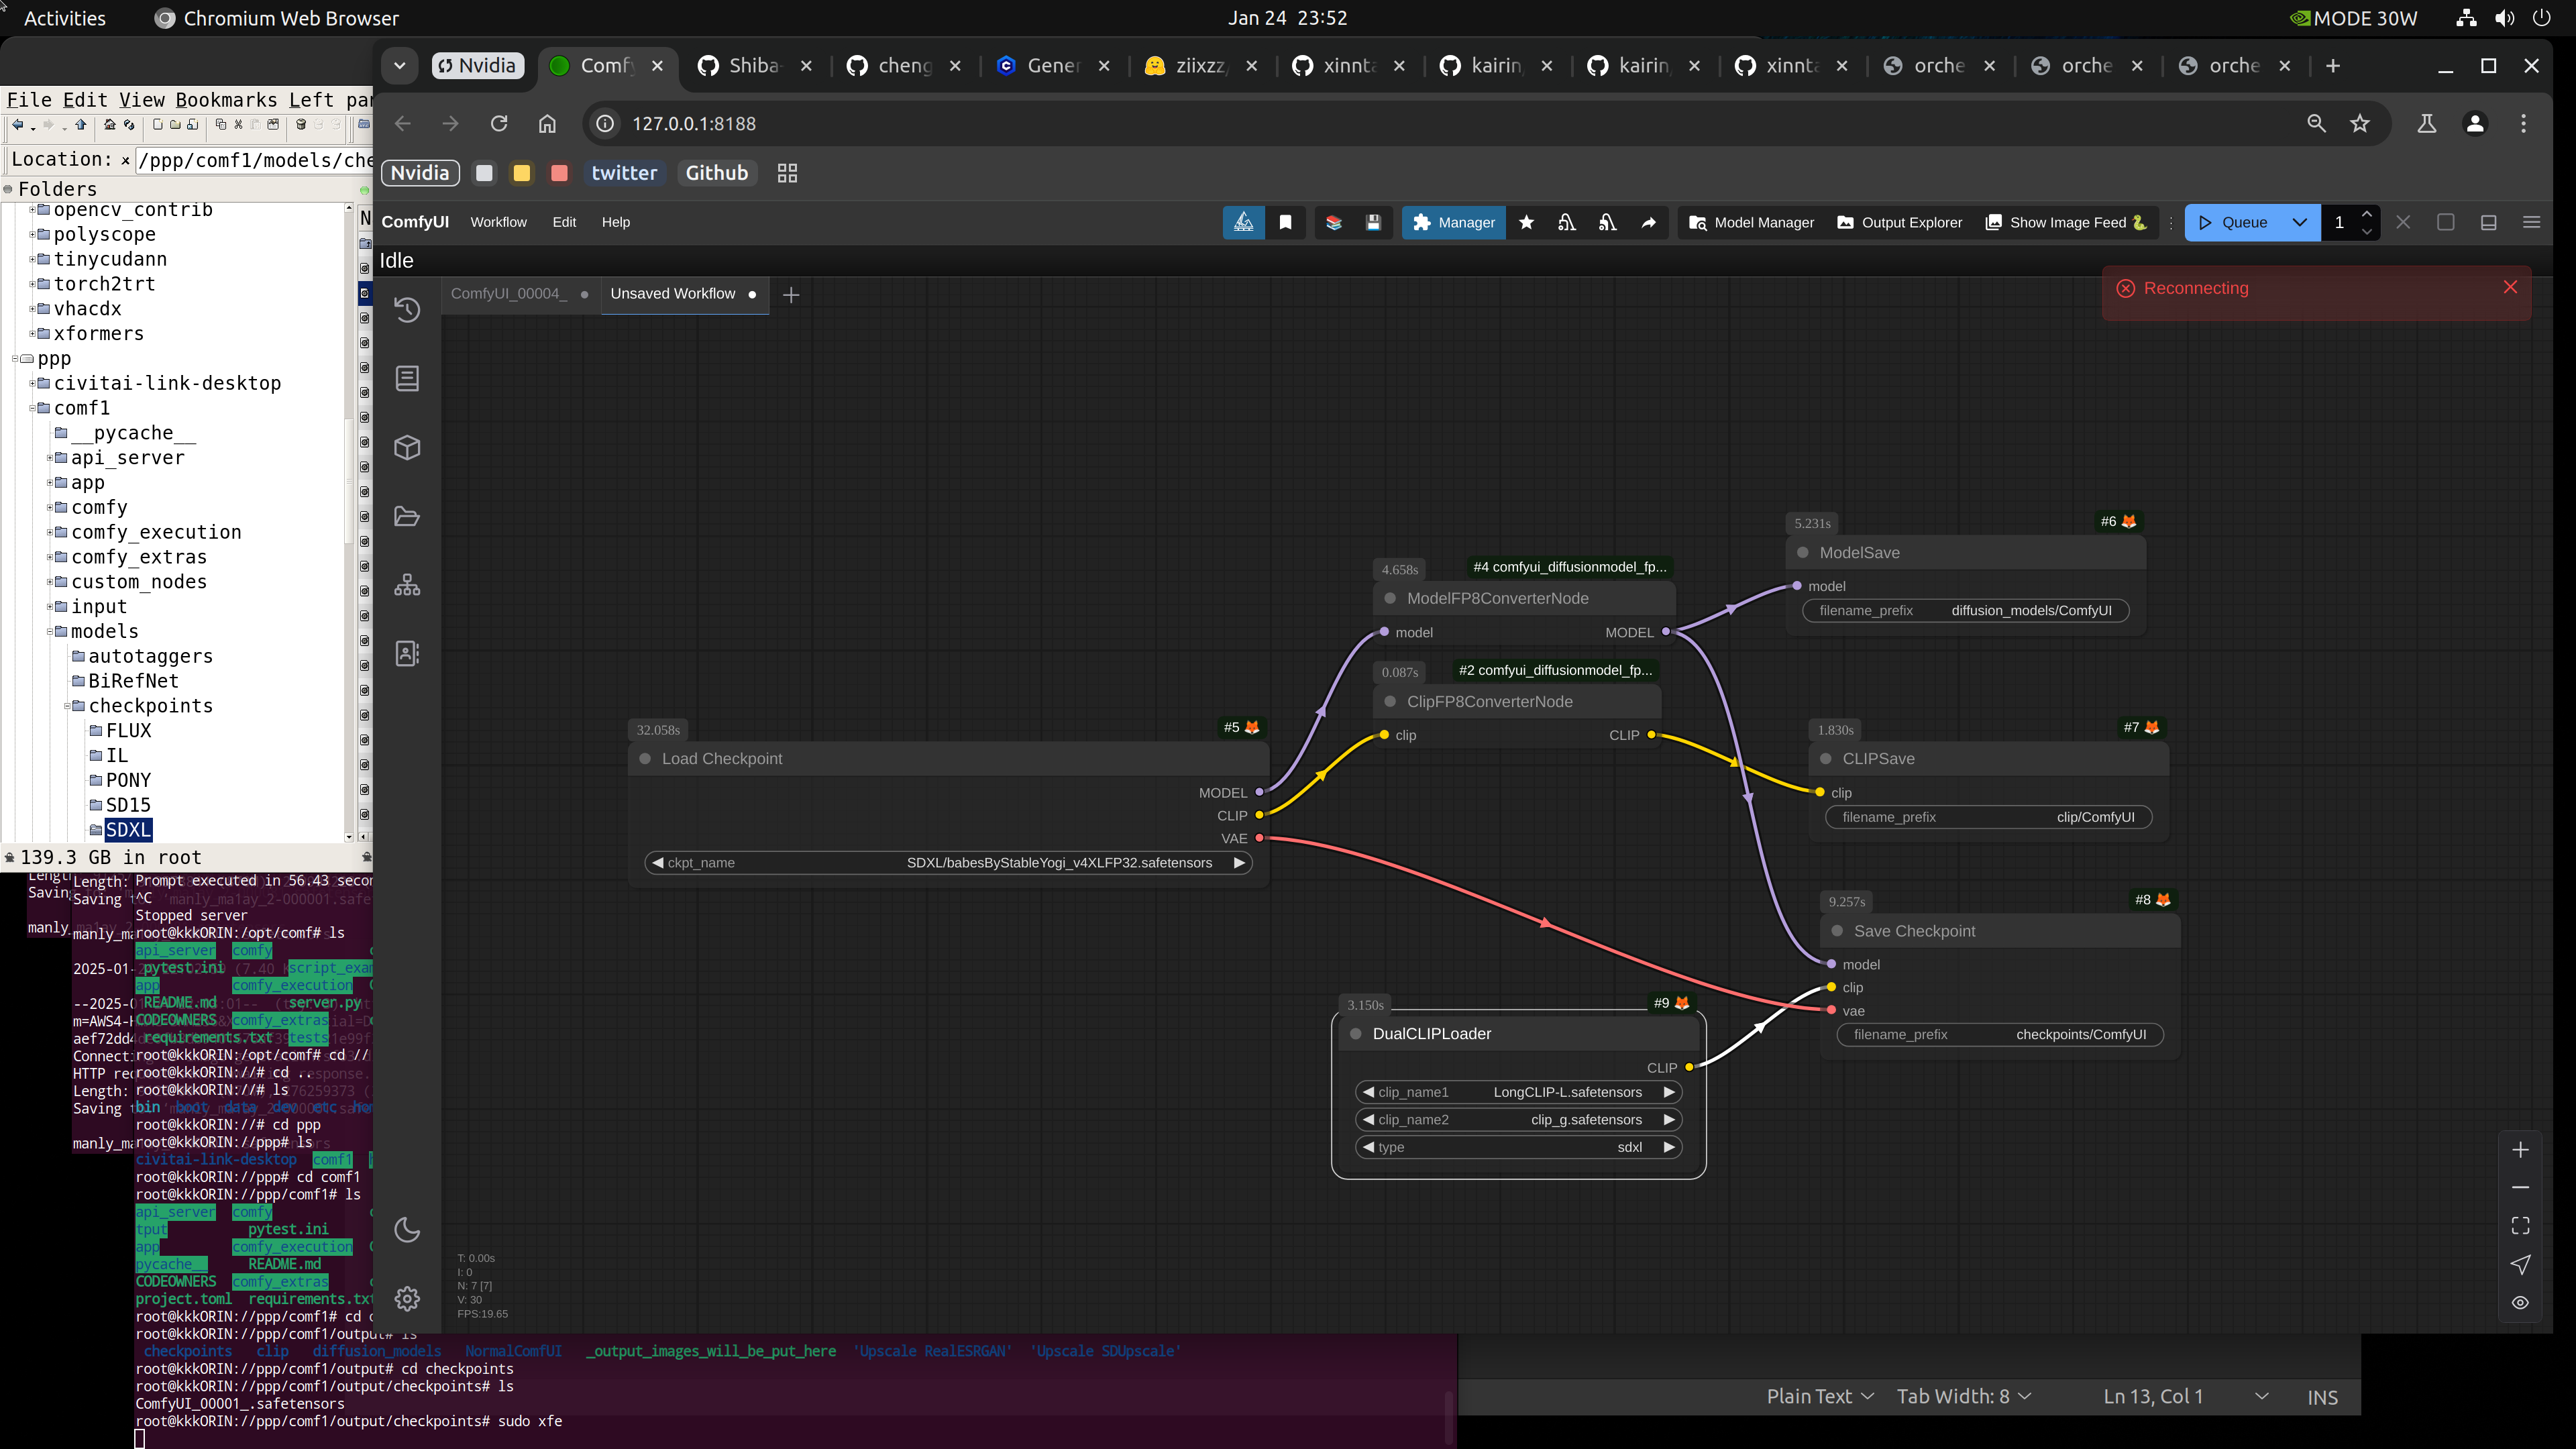This screenshot has width=2576, height=1449.
Task: Open the Workflow menu
Action: point(498,222)
